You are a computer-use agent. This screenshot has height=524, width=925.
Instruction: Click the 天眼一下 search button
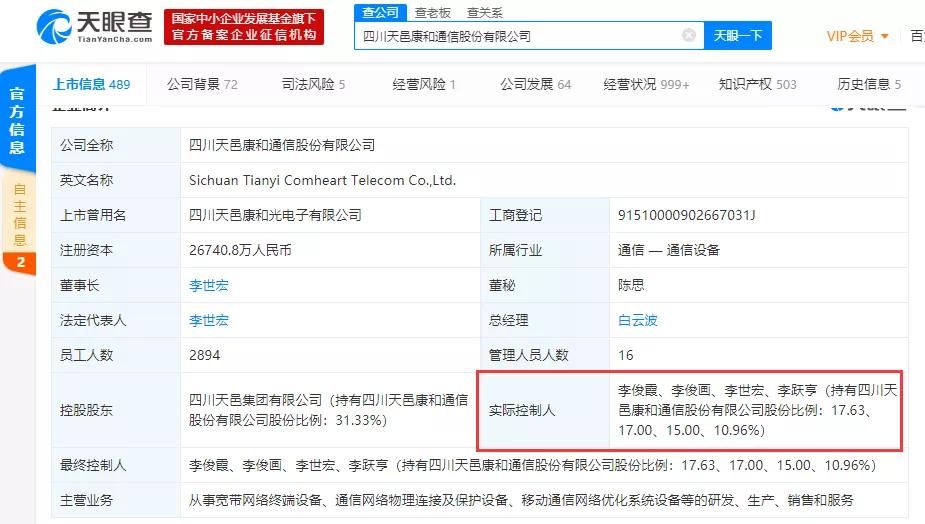(737, 36)
